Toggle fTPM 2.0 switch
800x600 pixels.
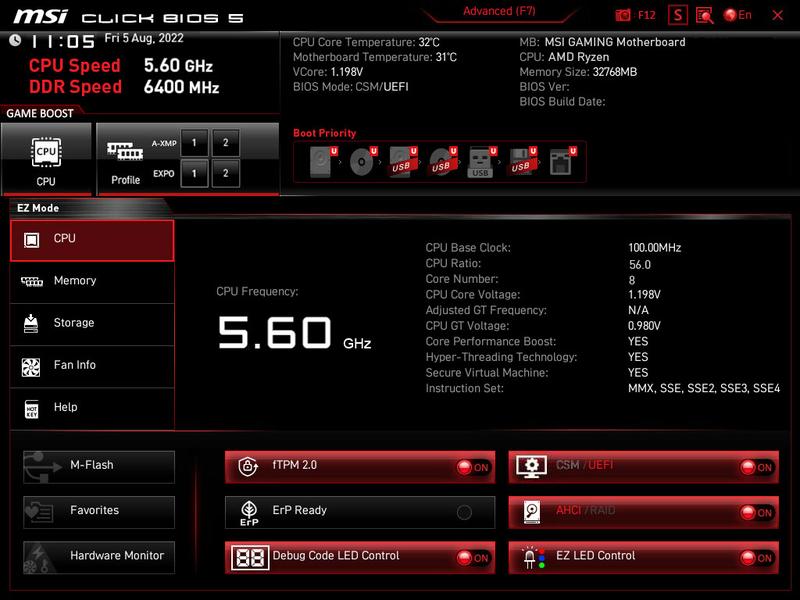pyautogui.click(x=473, y=467)
